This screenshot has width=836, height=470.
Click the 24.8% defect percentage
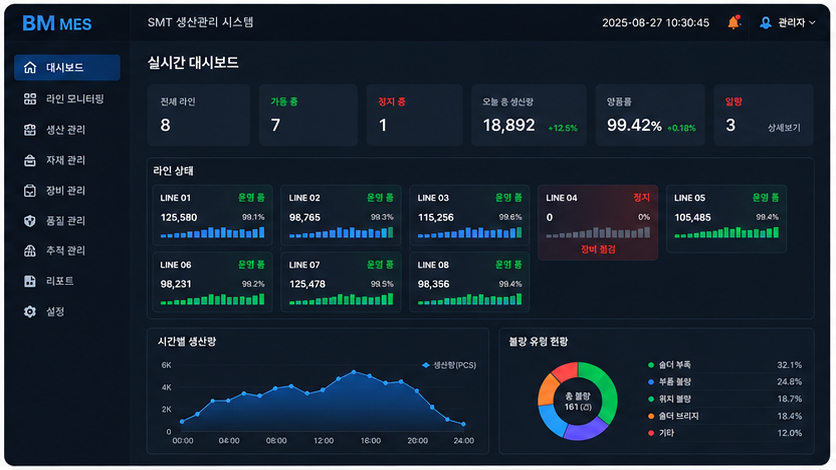(789, 382)
